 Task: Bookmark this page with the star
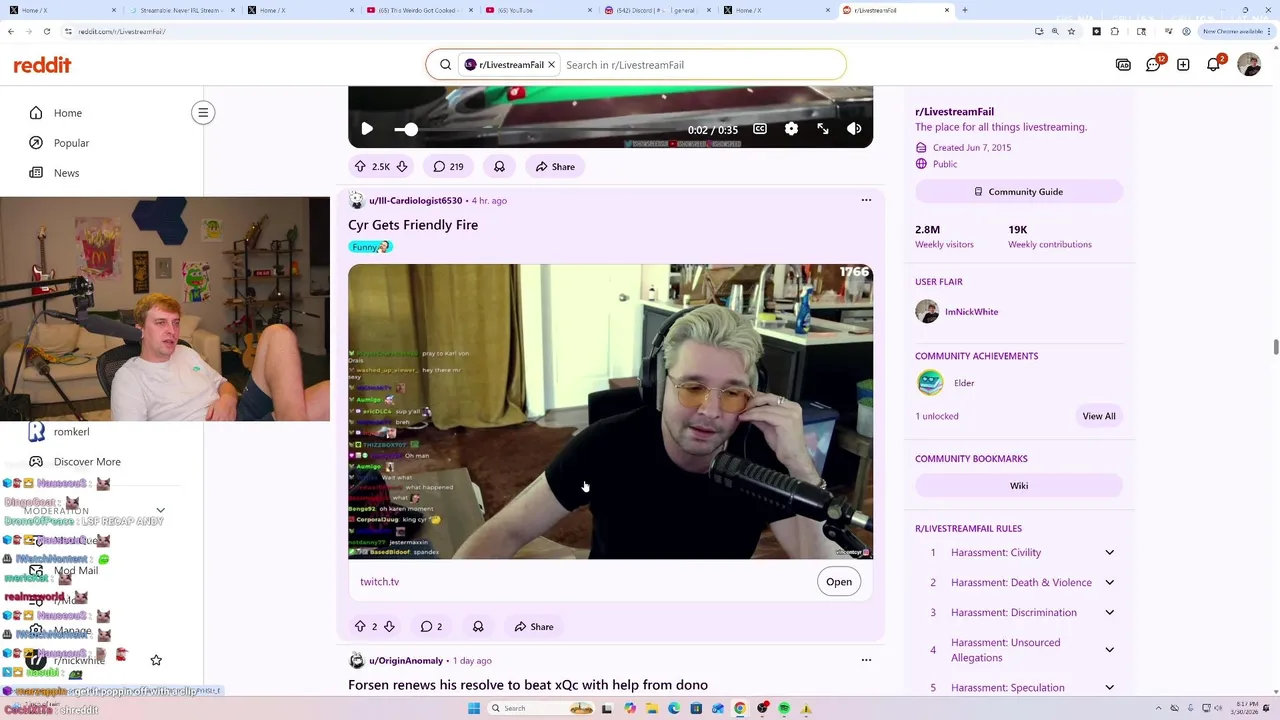1071,32
